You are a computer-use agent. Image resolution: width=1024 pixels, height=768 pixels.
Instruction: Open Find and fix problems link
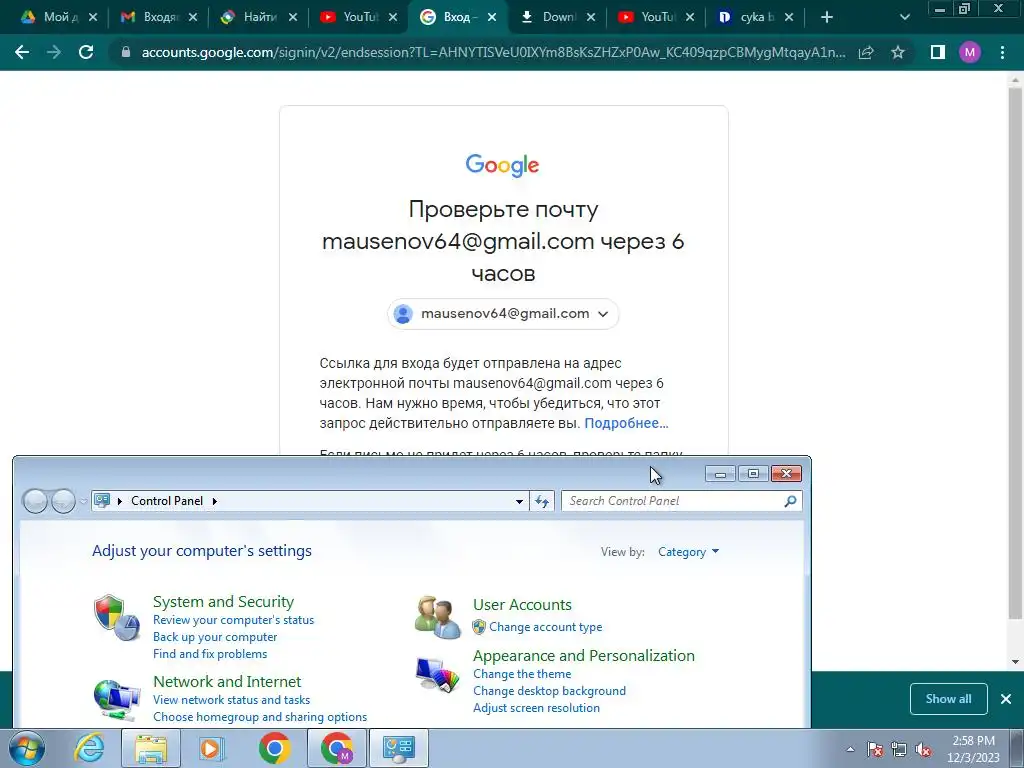pos(210,654)
